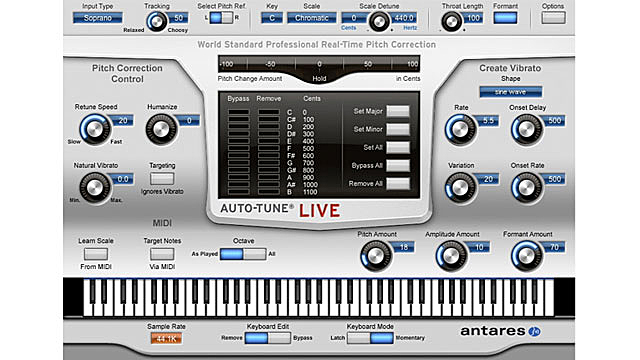Click the Humanize knob
This screenshot has width=640, height=360.
click(161, 129)
